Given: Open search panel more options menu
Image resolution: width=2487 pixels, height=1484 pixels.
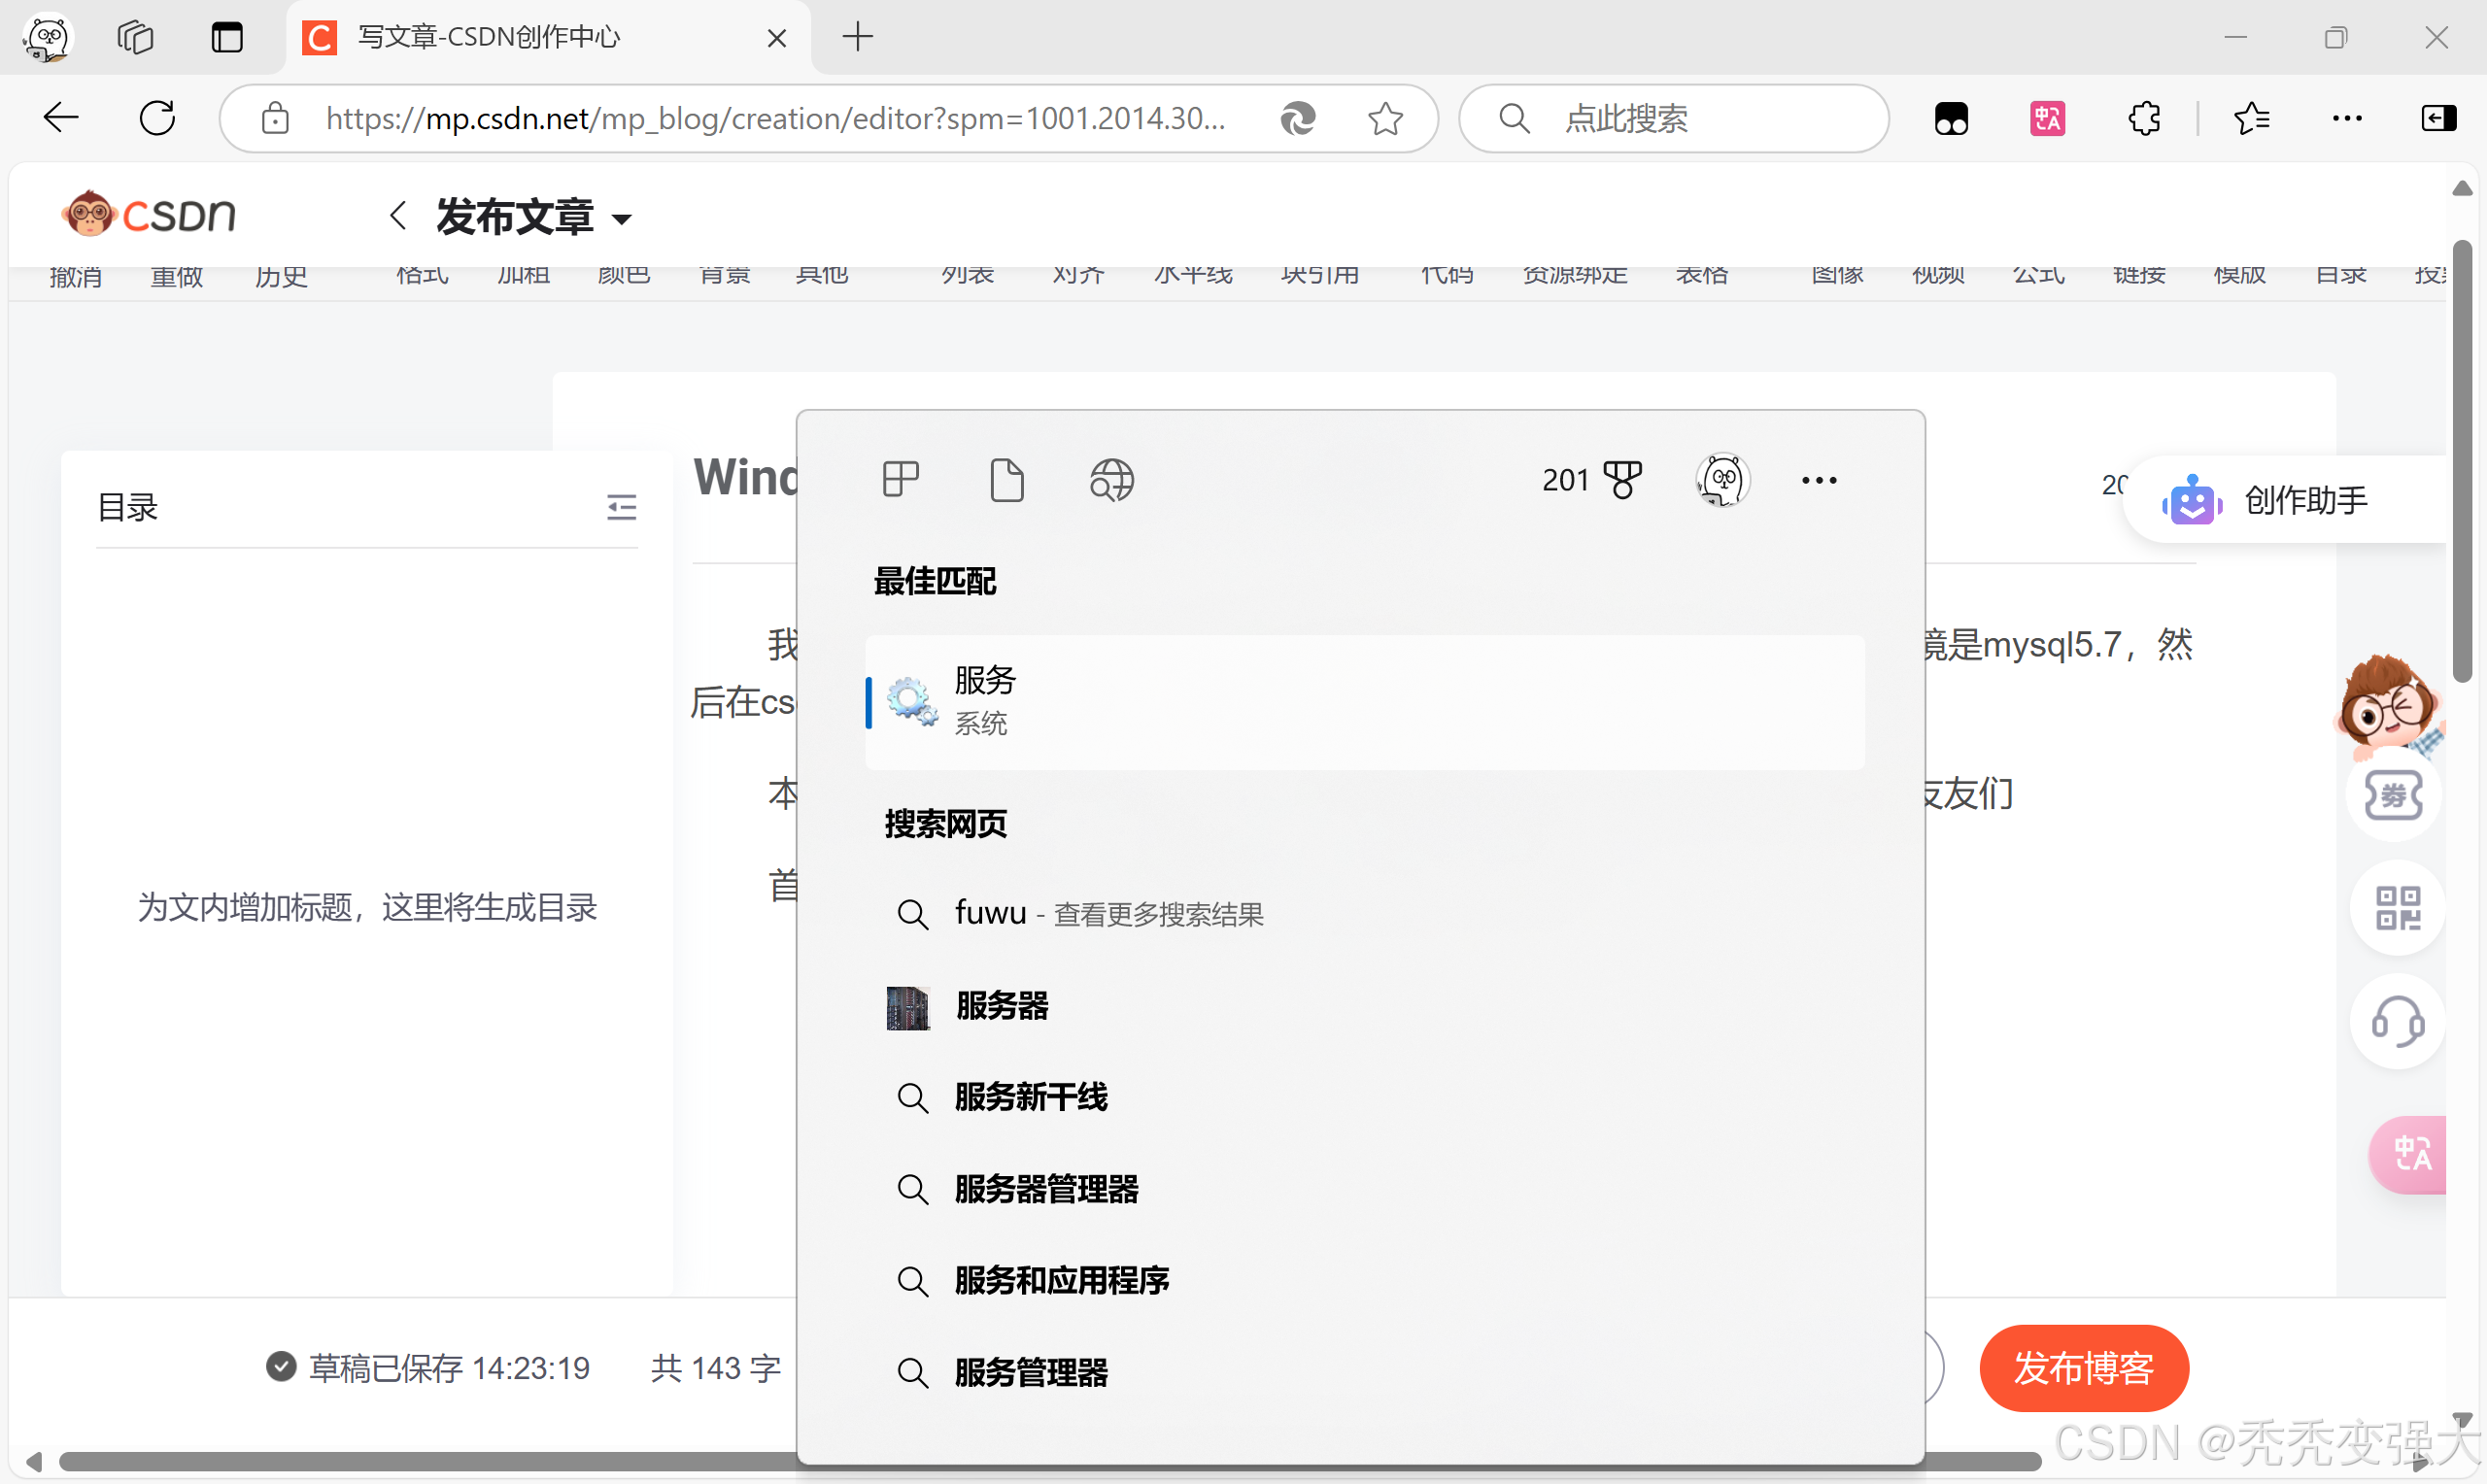Looking at the screenshot, I should point(1819,480).
